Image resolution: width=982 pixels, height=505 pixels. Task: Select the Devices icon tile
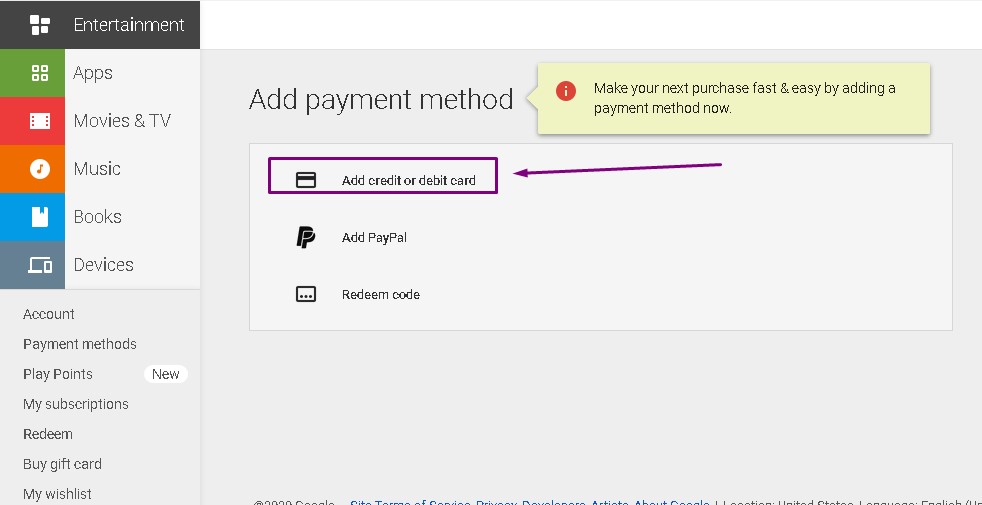coord(33,265)
